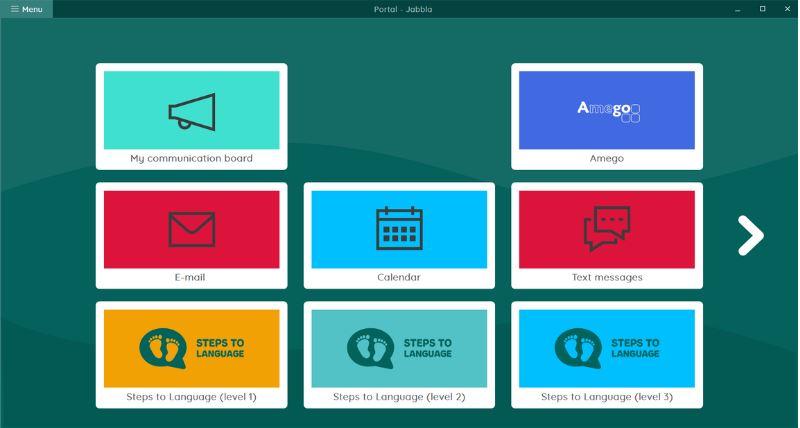Open the E-mail envelope icon

pyautogui.click(x=191, y=229)
